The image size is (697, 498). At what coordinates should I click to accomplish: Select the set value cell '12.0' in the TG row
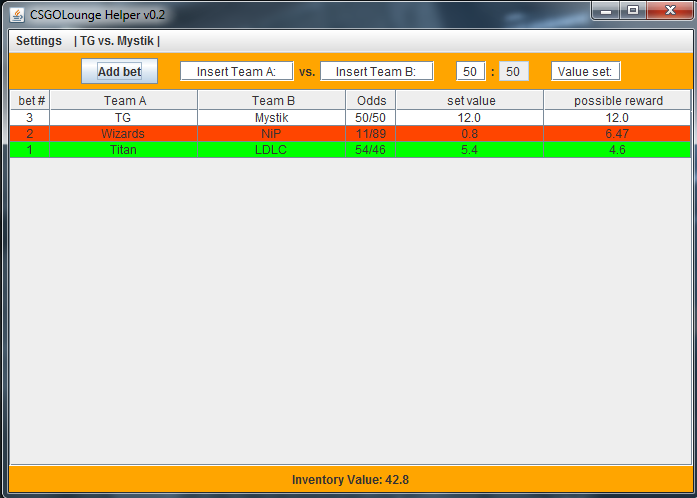(x=469, y=118)
